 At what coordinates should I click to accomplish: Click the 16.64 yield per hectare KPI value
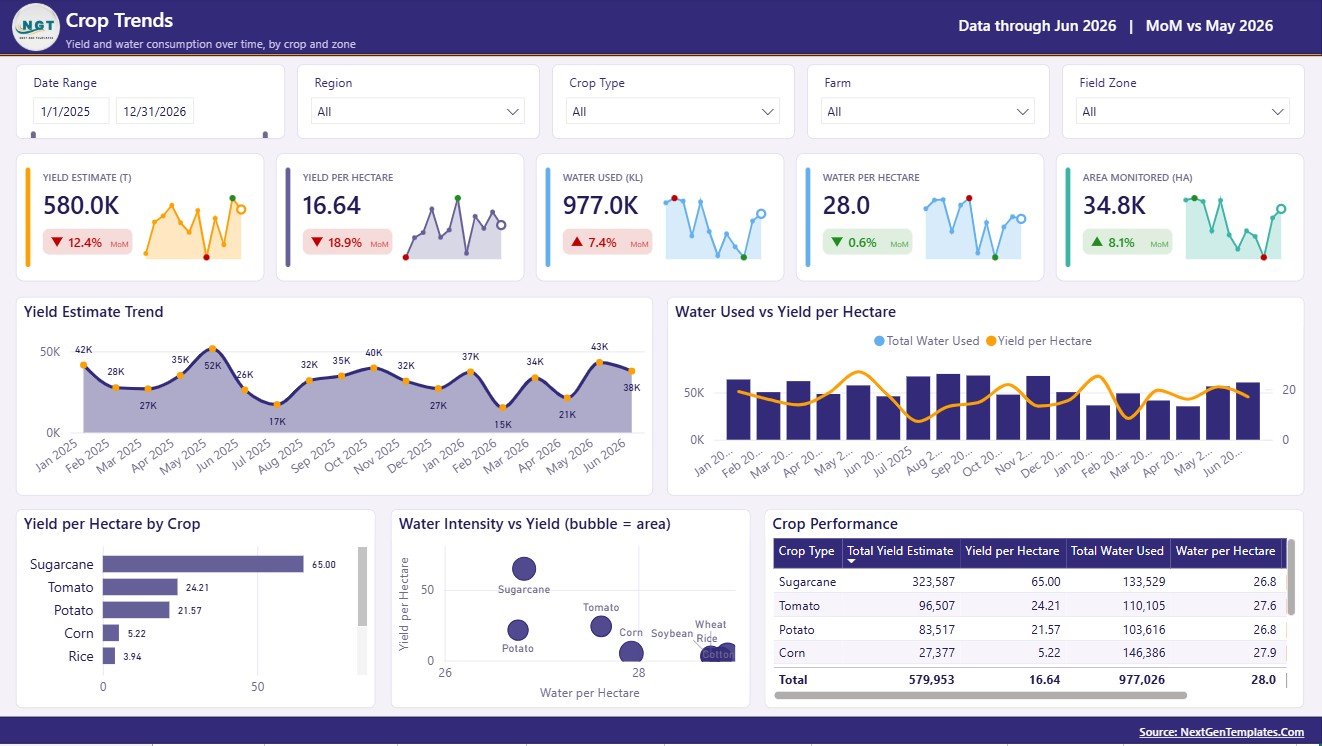[332, 206]
